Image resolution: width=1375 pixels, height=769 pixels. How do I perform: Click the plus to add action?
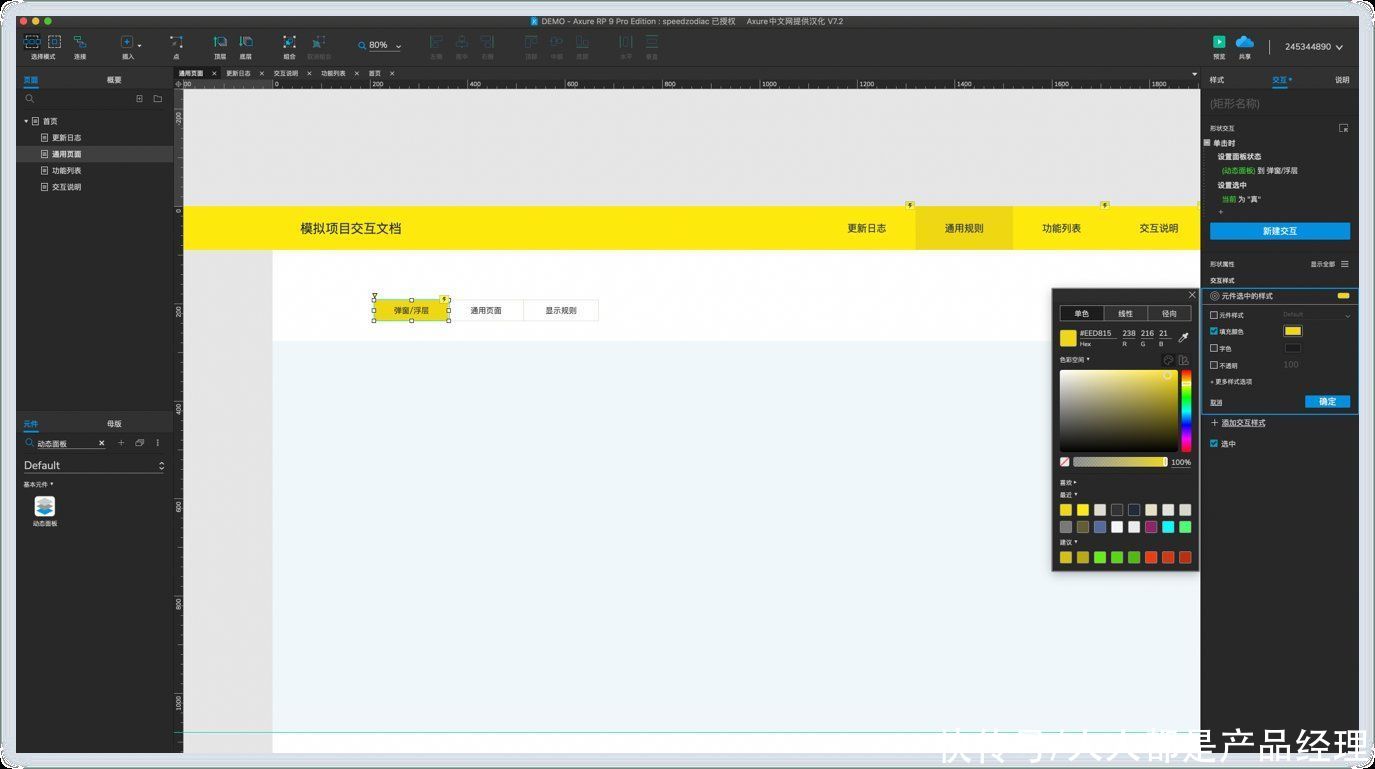1221,212
